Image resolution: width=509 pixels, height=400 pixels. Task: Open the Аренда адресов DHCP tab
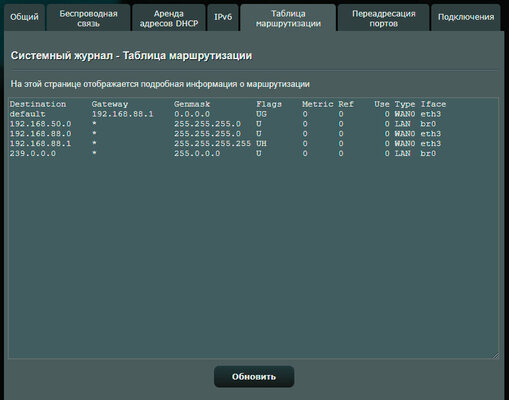pos(169,18)
